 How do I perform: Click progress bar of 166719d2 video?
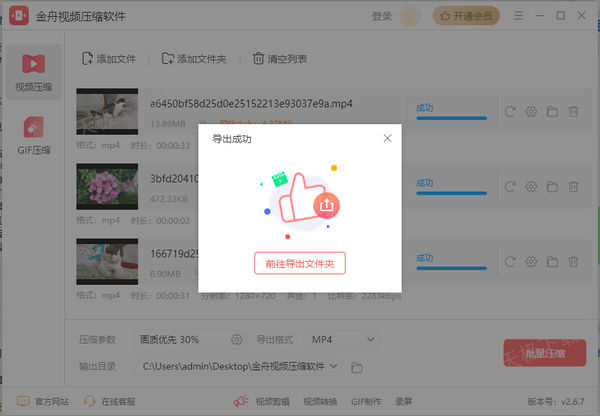pos(452,268)
